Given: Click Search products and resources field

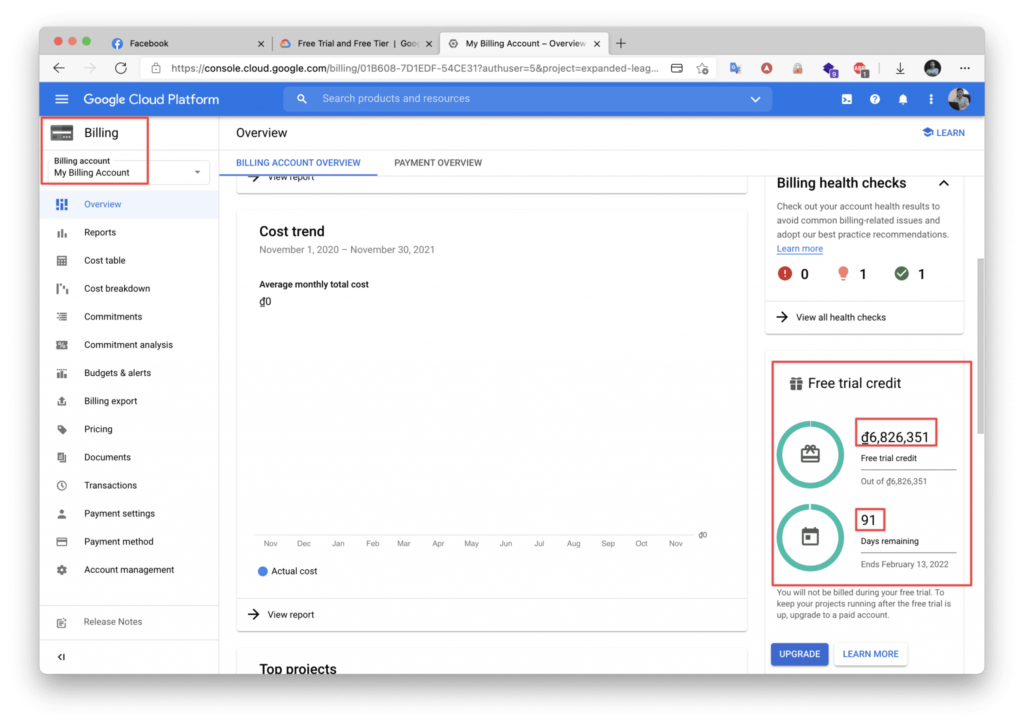Looking at the screenshot, I should pyautogui.click(x=528, y=99).
